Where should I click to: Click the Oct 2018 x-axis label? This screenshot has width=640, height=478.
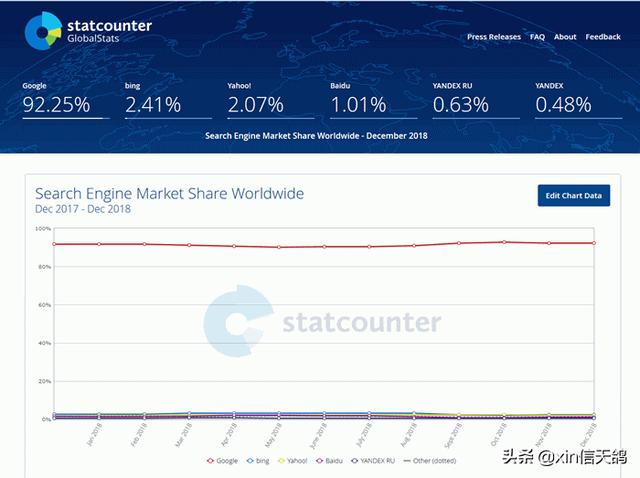pos(498,435)
